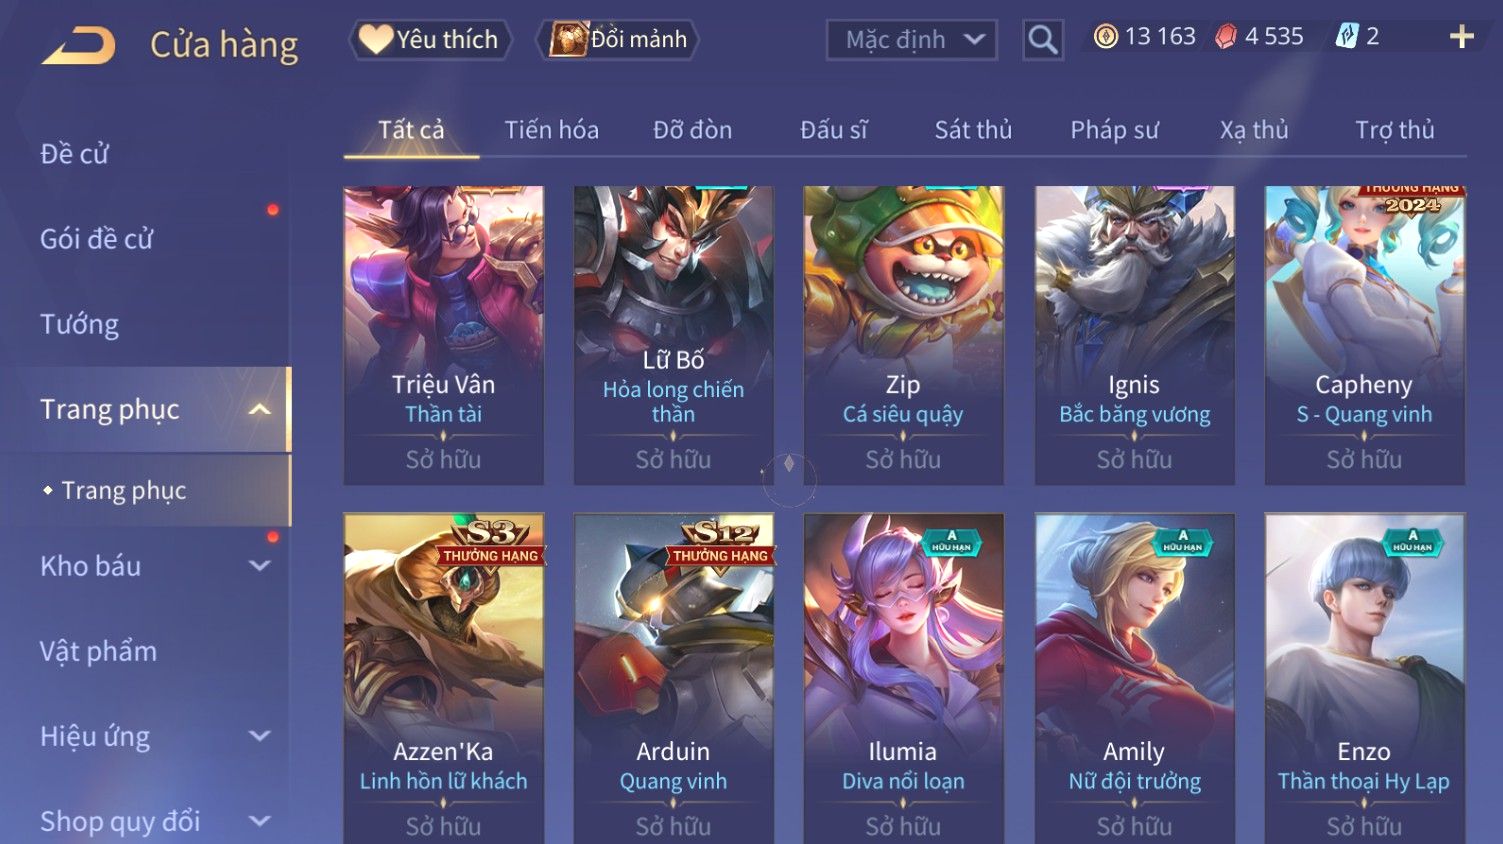Switch to the Tiến hóa tab
The image size is (1503, 844).
551,130
